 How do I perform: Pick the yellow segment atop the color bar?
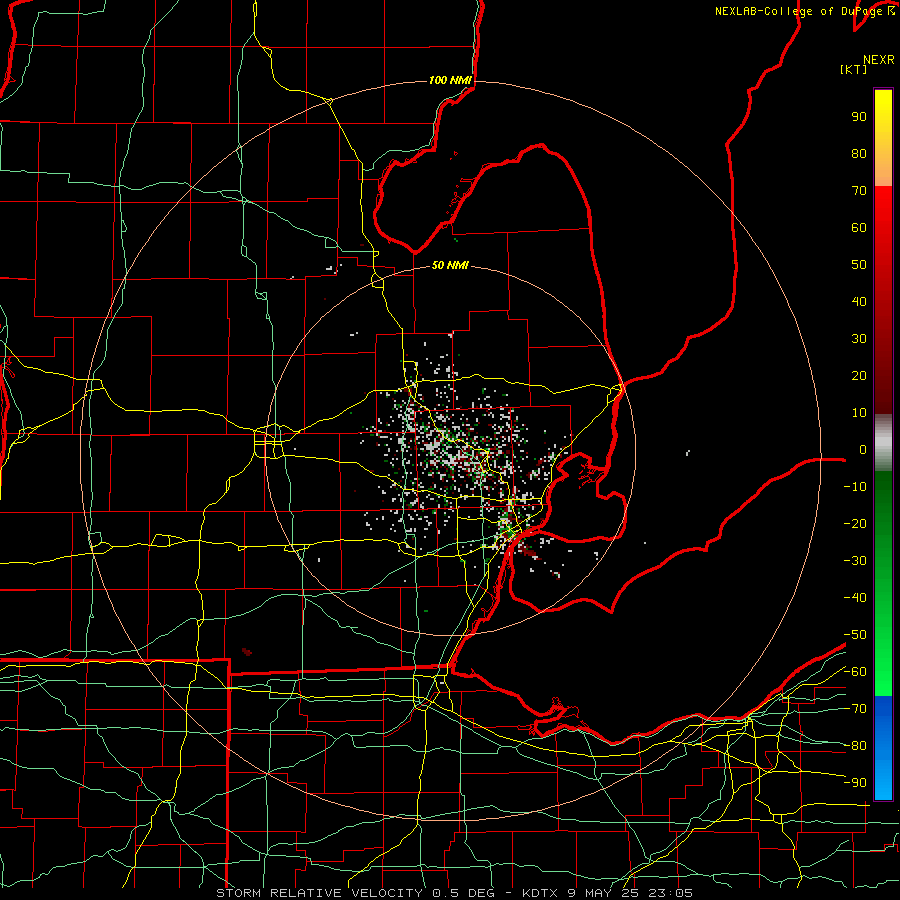pyautogui.click(x=883, y=138)
